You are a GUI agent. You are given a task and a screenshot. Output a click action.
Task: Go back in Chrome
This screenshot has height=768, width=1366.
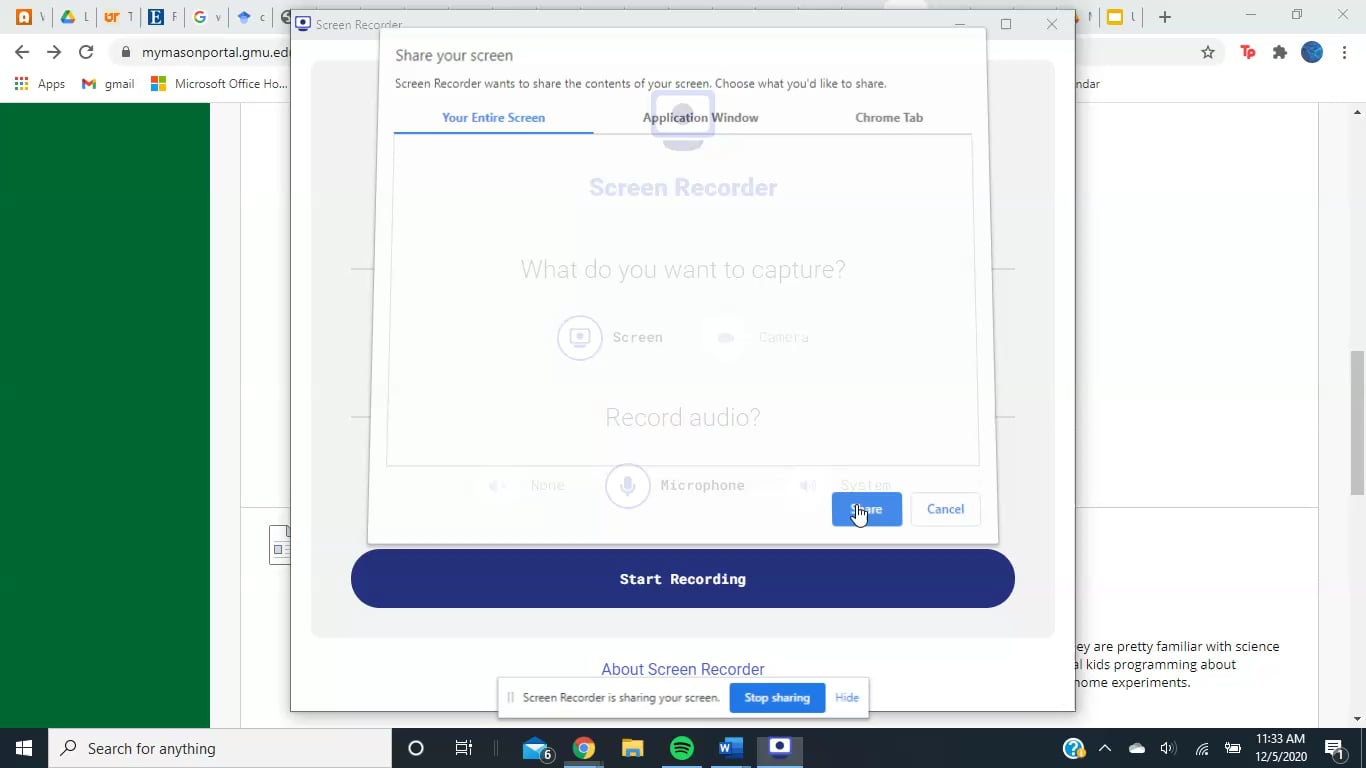[22, 52]
